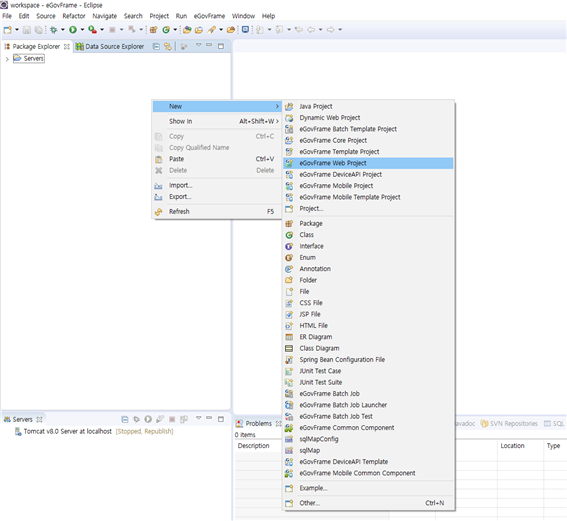Switch to the Problems tab
The width and height of the screenshot is (567, 521).
click(x=258, y=423)
